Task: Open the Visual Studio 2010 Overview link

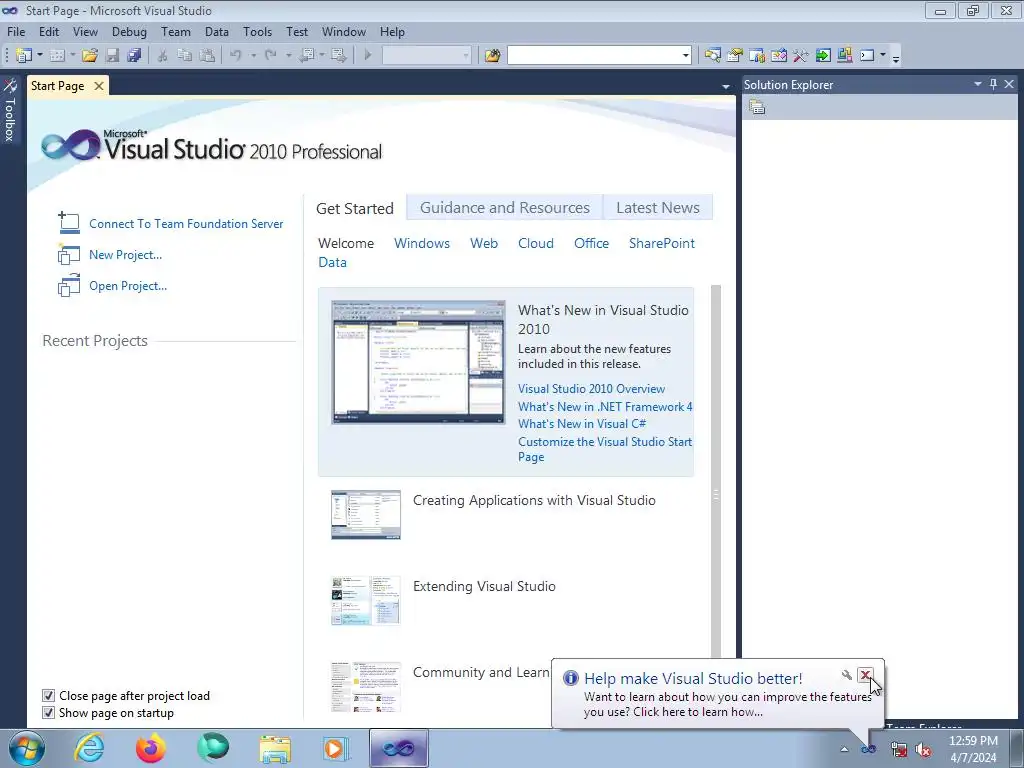Action: (x=591, y=389)
